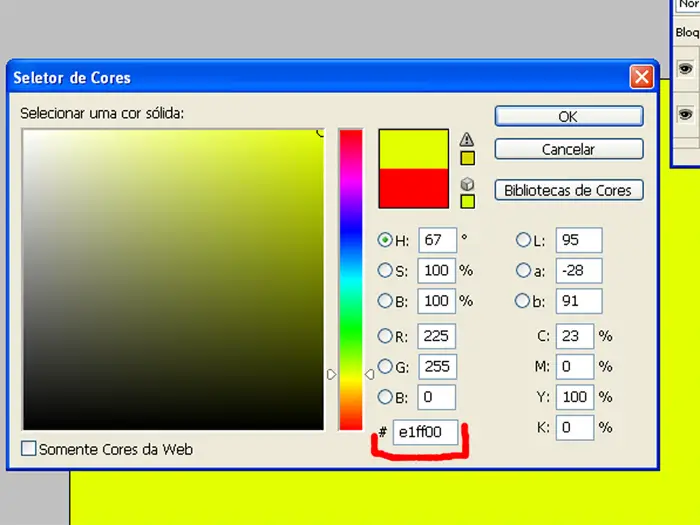Click the gamut-safe swatch below warning triangle

point(467,158)
